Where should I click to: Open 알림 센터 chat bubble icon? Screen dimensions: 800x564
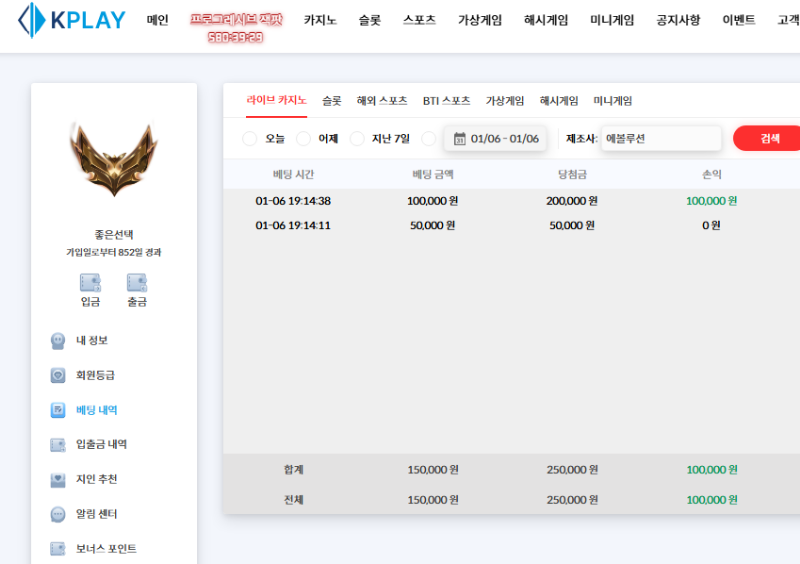click(x=58, y=514)
